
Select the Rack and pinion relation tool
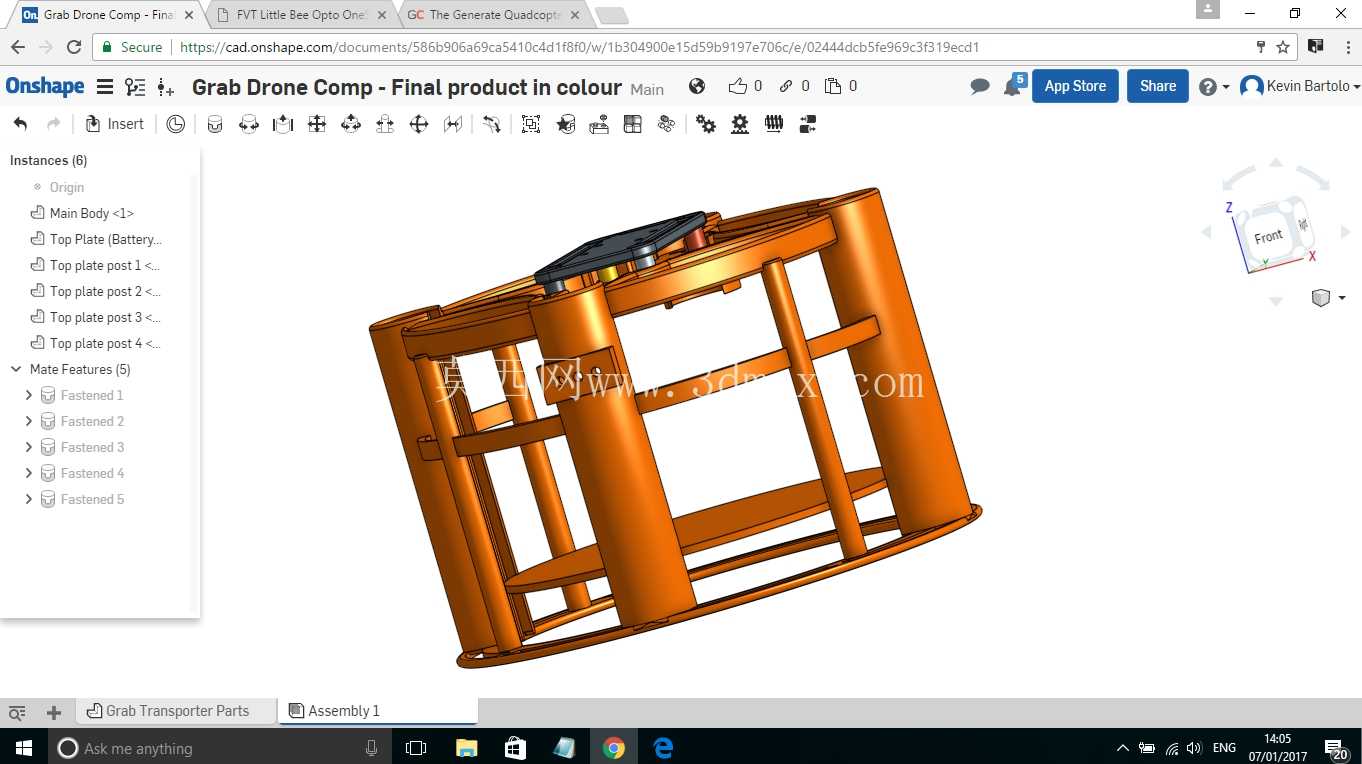(x=740, y=124)
